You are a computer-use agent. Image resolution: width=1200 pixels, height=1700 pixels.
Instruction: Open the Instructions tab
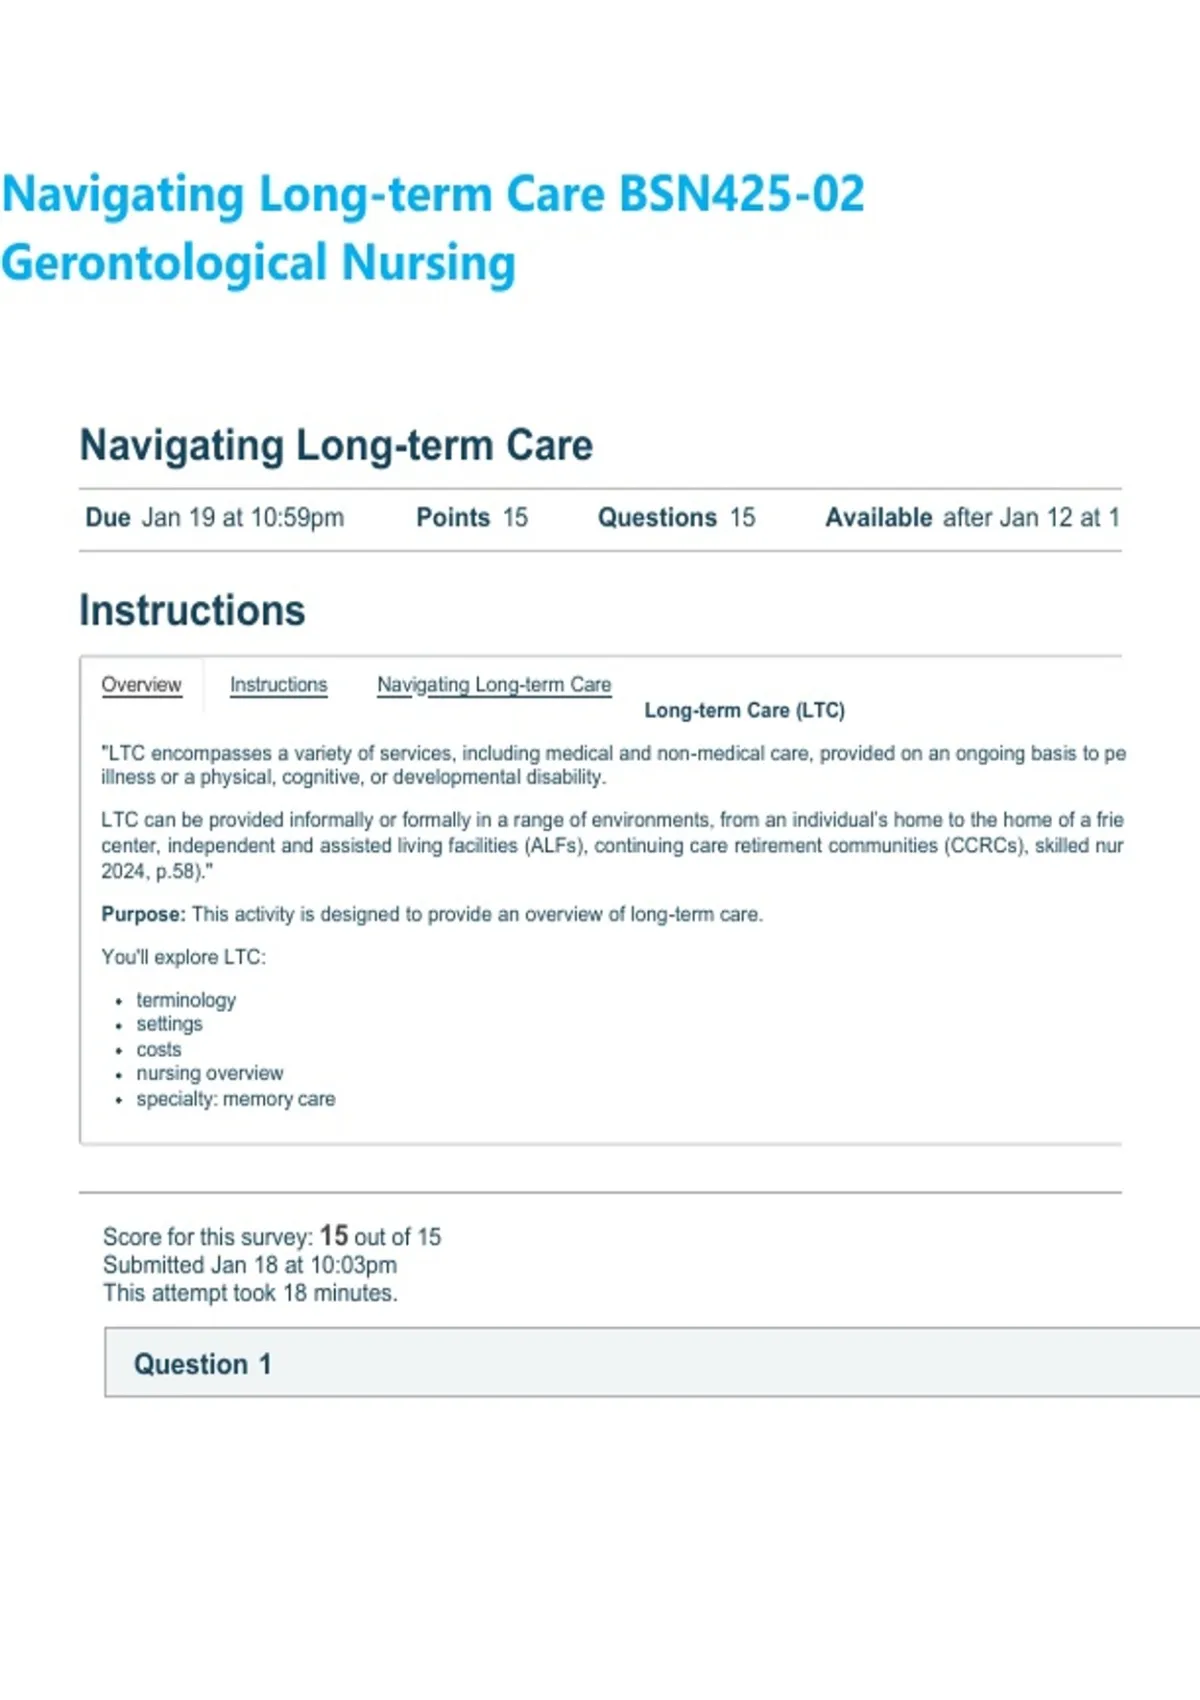point(278,685)
